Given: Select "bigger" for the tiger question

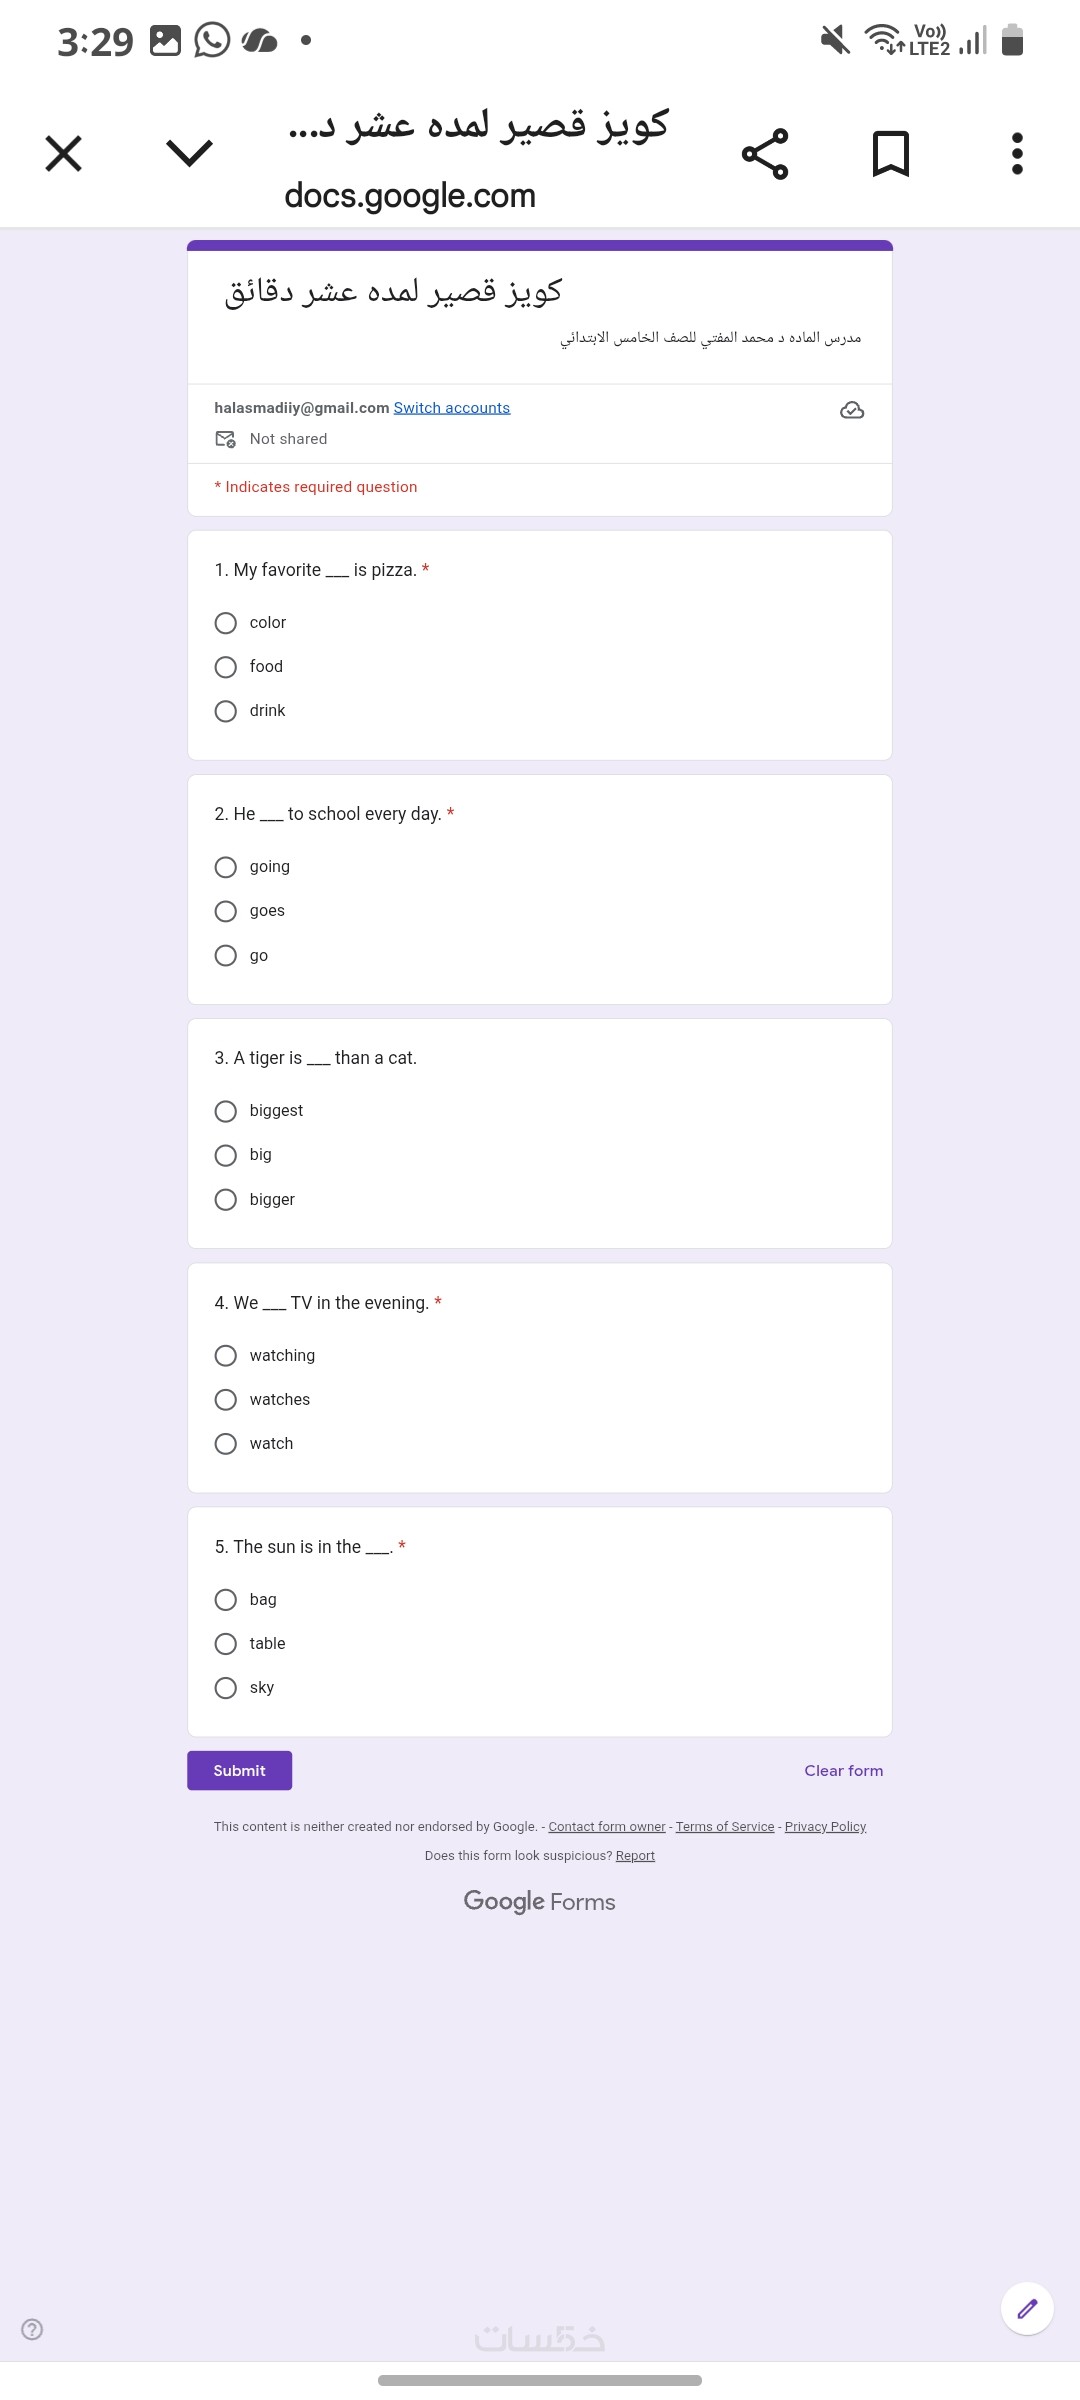Looking at the screenshot, I should pyautogui.click(x=226, y=1199).
